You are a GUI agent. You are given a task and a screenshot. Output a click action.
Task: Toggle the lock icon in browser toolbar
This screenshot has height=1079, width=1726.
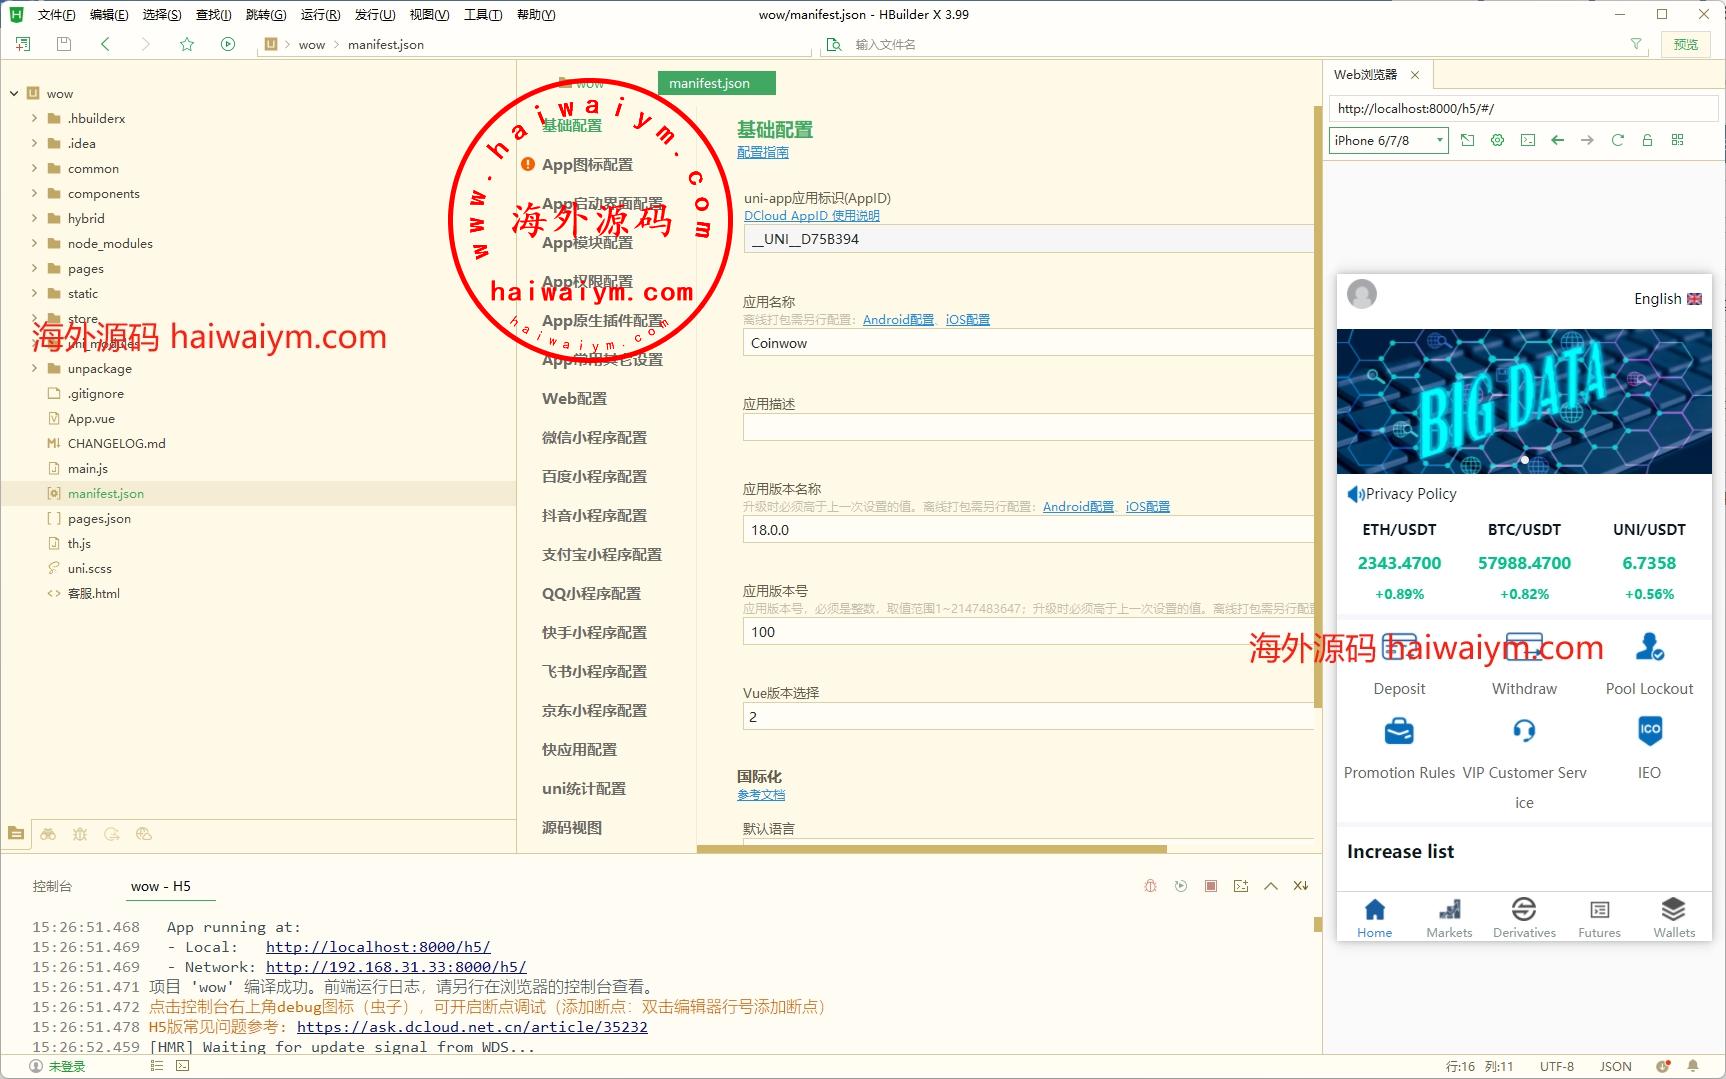coord(1647,140)
